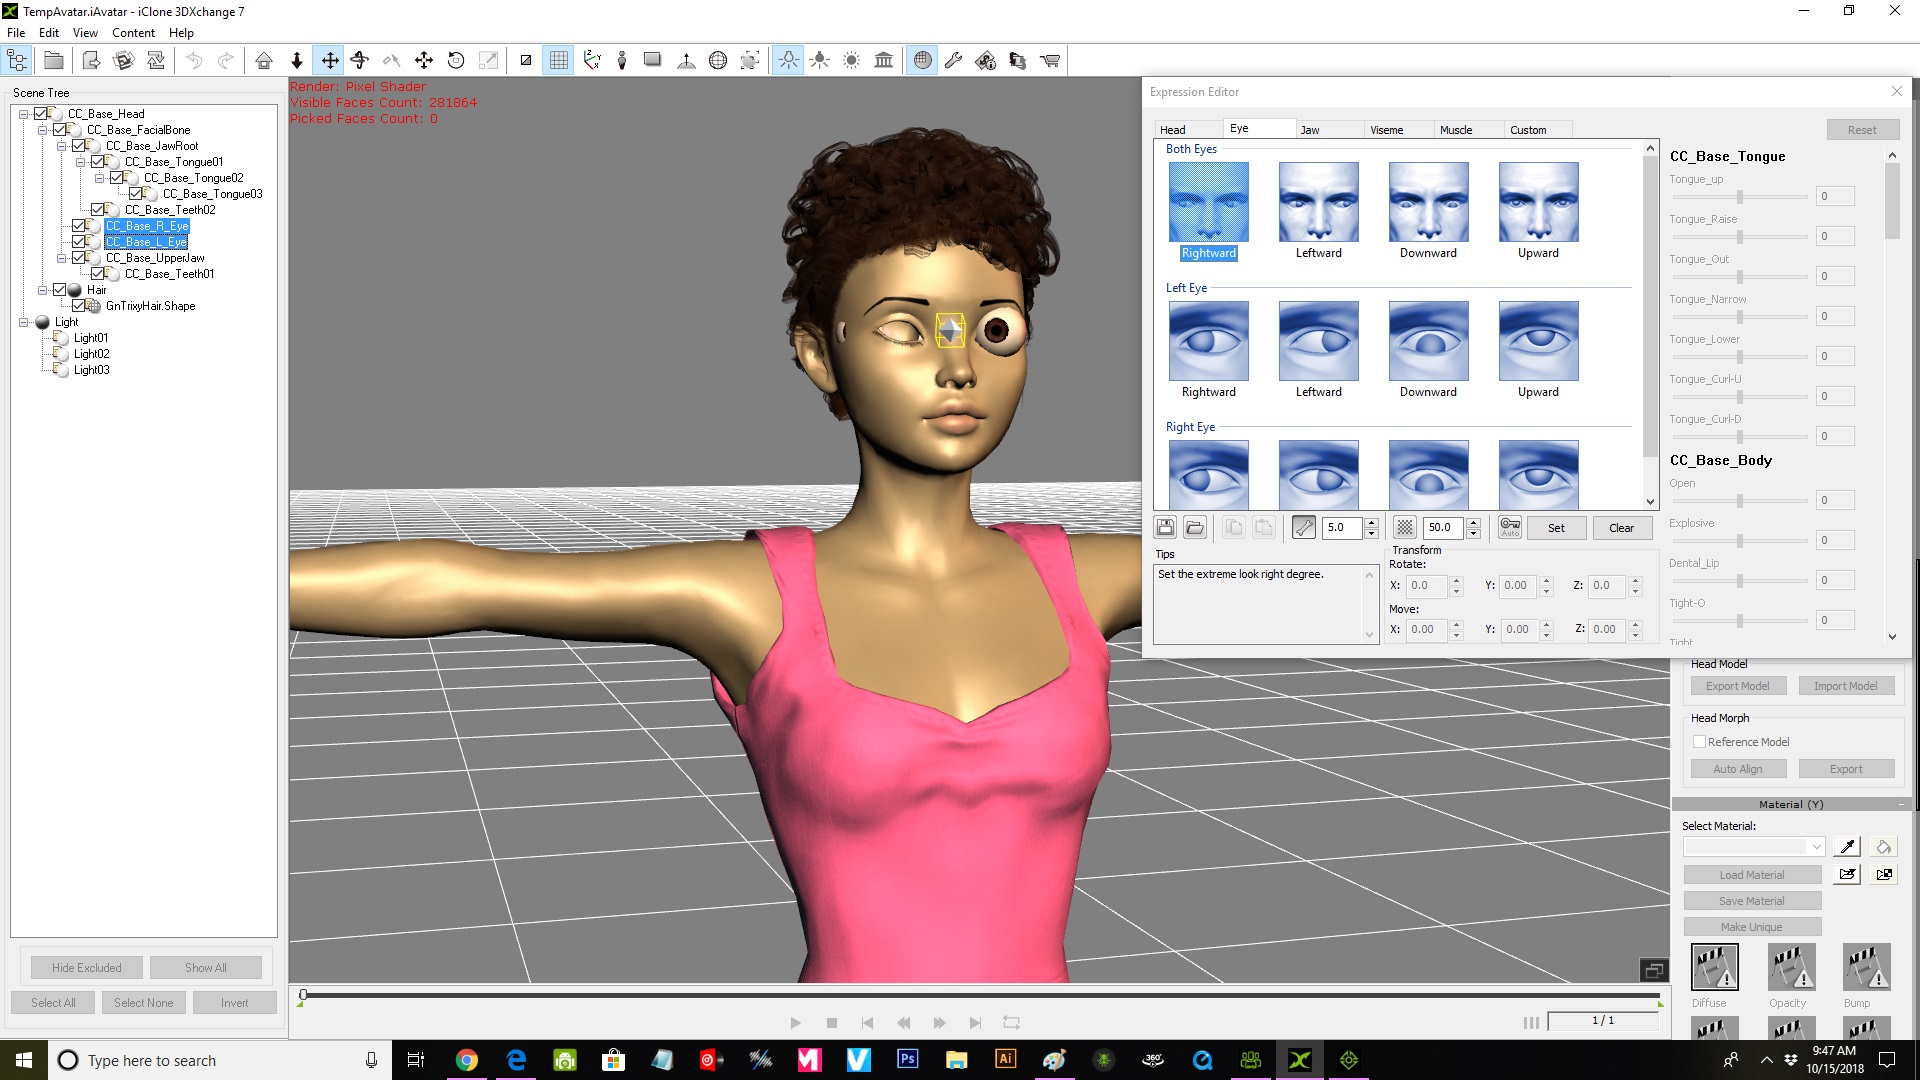The image size is (1920, 1080).
Task: Enable the Reference Model checkbox
Action: 1699,742
